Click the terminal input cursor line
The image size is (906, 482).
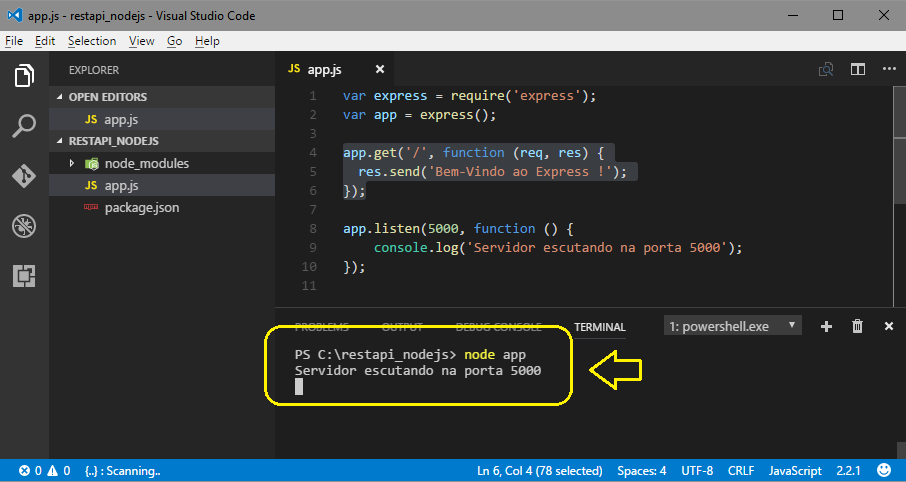299,387
